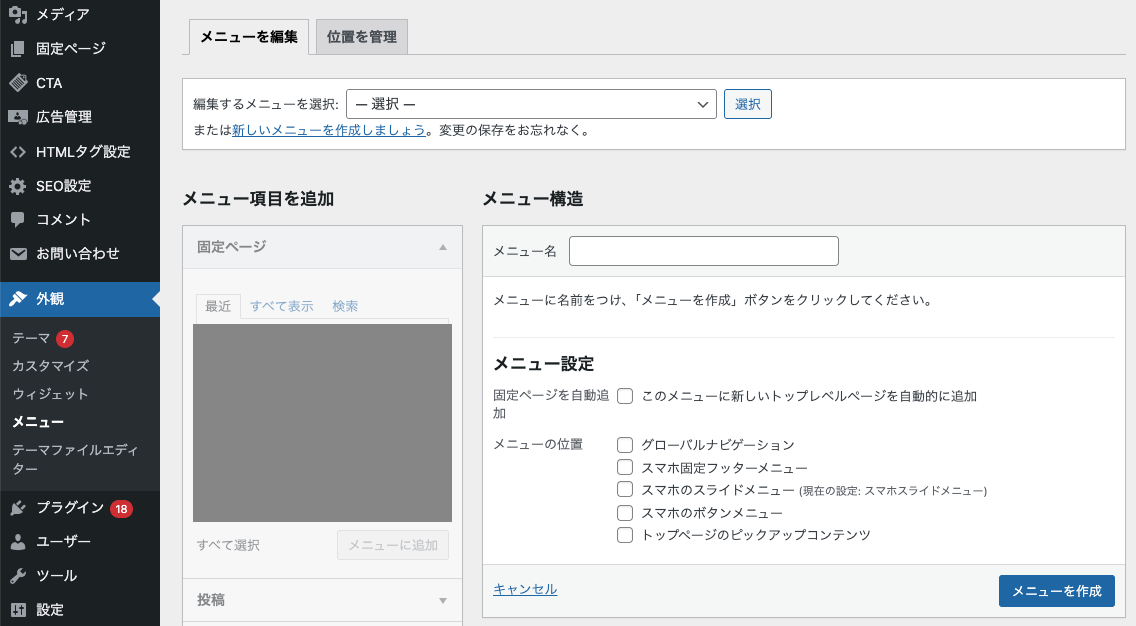Open the ツール sidebar label
This screenshot has height=626, width=1136.
click(57, 576)
